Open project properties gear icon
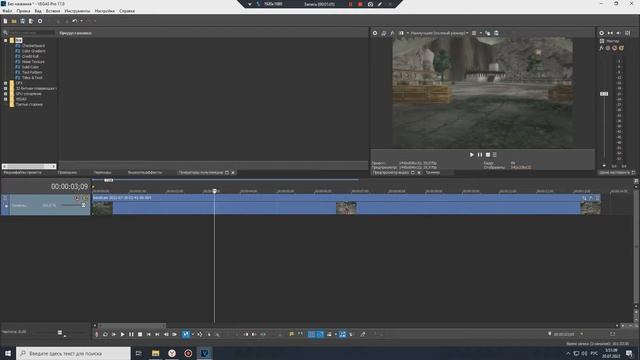 click(x=40, y=21)
